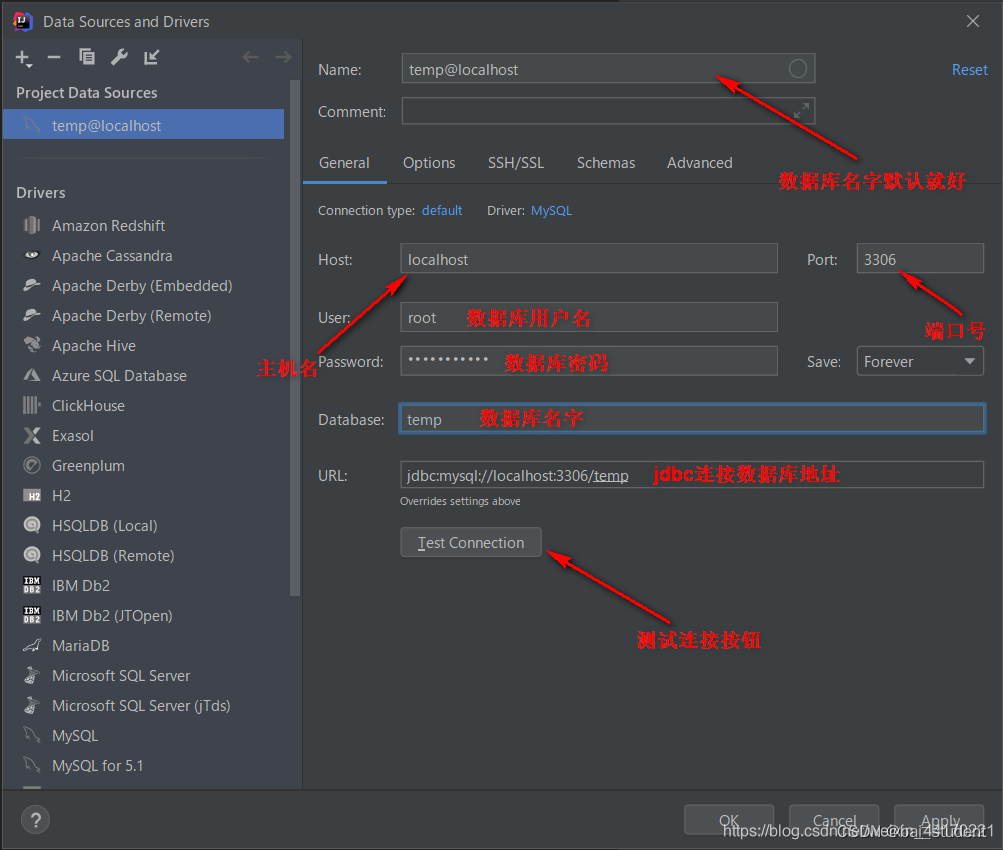The image size is (1003, 850).
Task: Select Apache Hive driver
Action: click(x=93, y=346)
